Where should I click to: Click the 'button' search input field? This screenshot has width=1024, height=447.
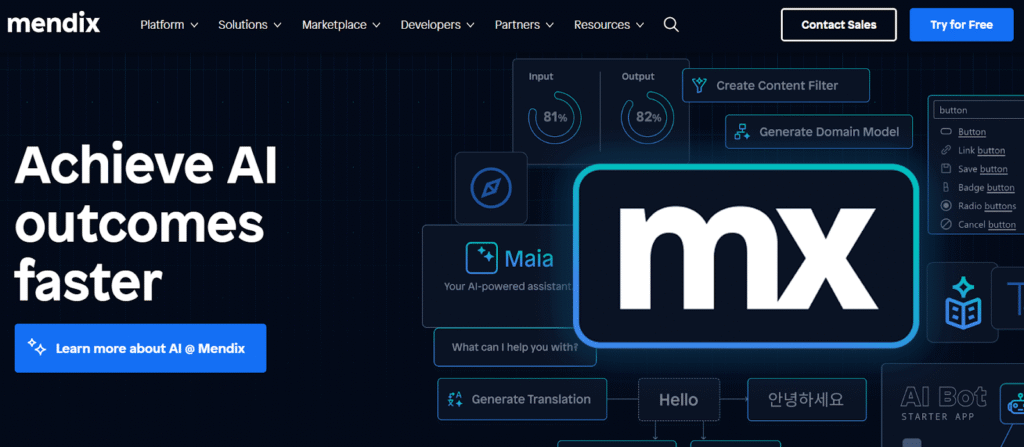pos(978,110)
